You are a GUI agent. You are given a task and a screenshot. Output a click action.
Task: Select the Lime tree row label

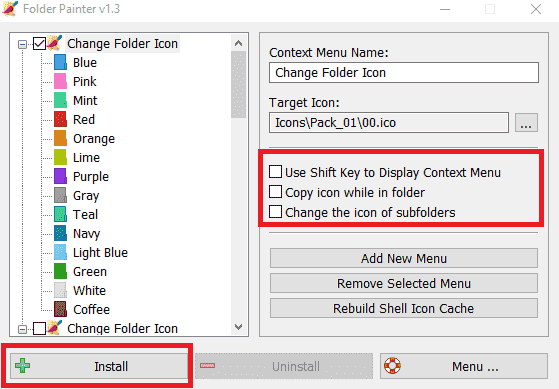[x=86, y=157]
